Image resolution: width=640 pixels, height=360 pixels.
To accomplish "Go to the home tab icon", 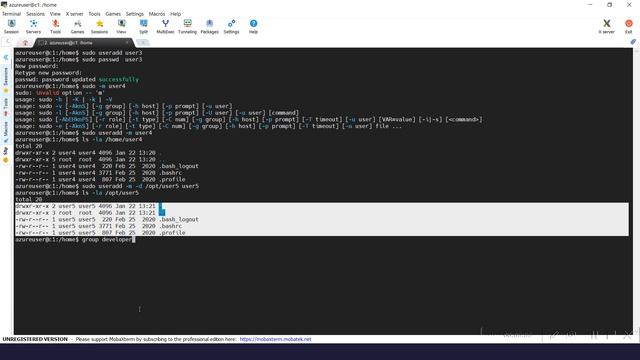I will (x=25, y=42).
